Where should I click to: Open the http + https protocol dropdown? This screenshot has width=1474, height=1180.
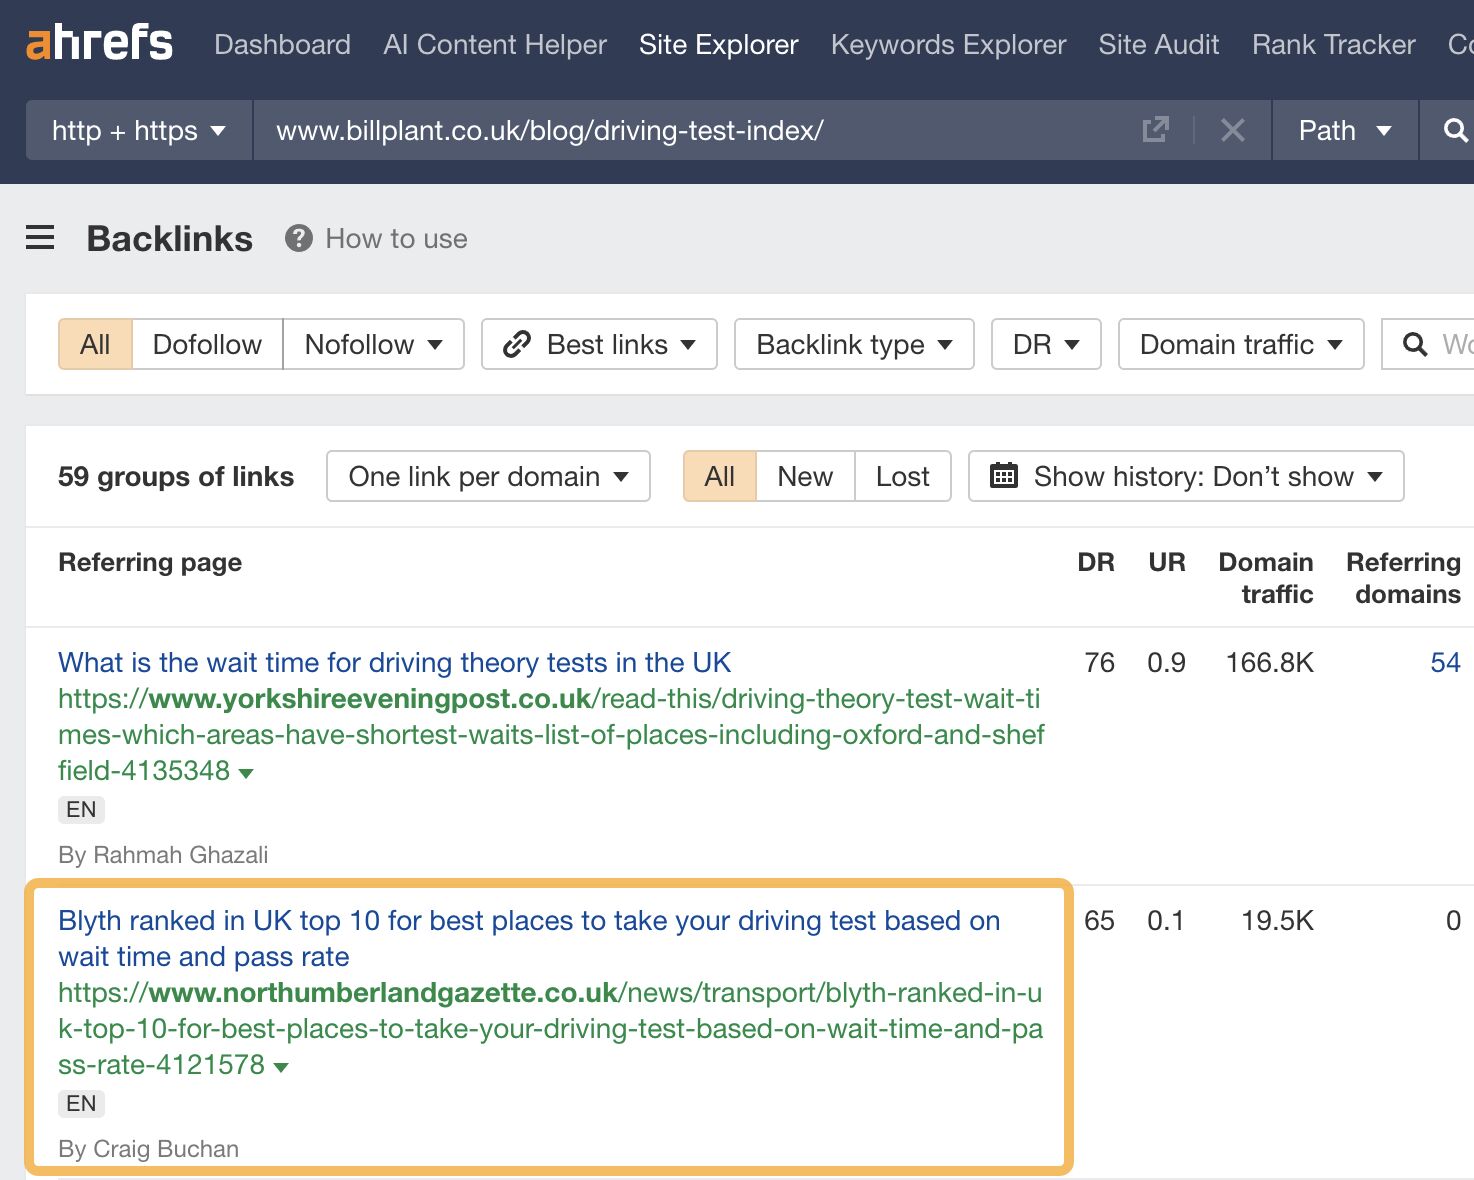138,130
